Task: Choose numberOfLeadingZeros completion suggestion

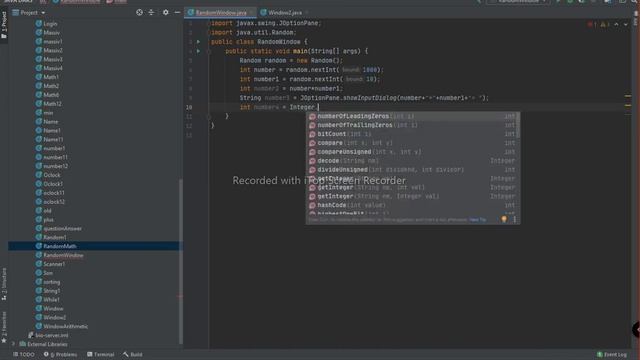Action: click(x=411, y=116)
